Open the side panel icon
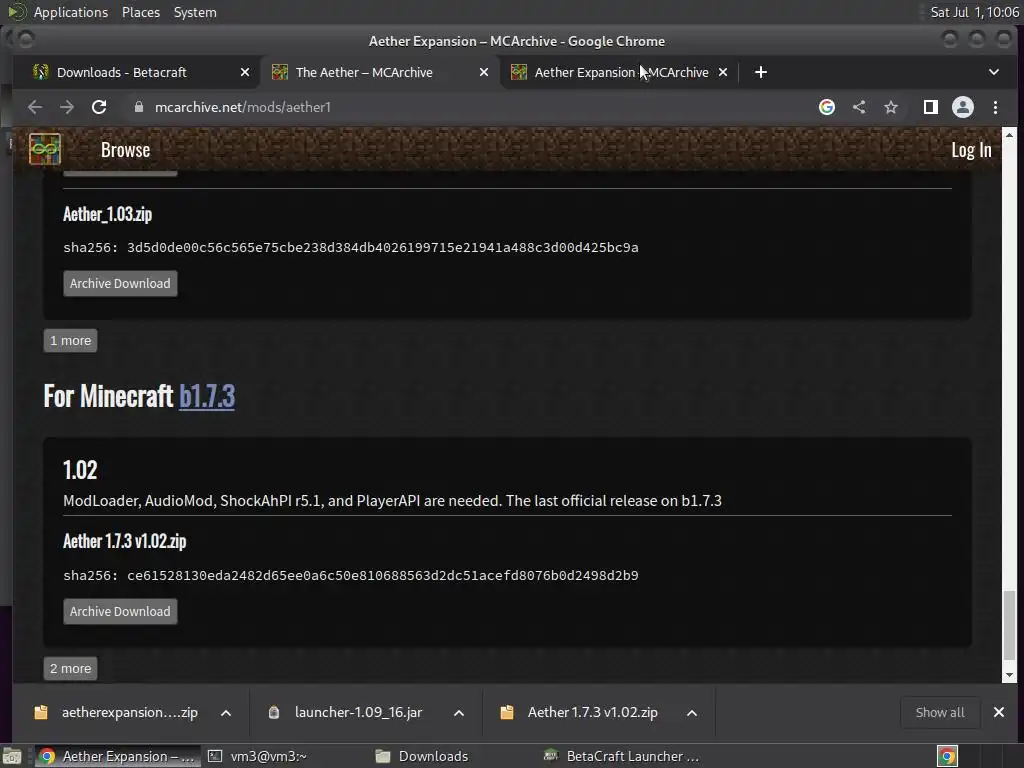This screenshot has height=768, width=1024. (x=931, y=107)
